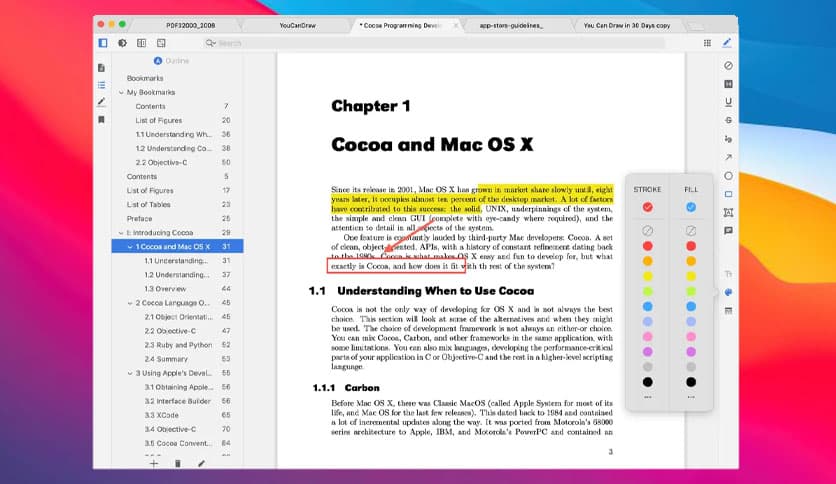Open the thumbnail grid view icon
This screenshot has width=836, height=484.
click(707, 43)
